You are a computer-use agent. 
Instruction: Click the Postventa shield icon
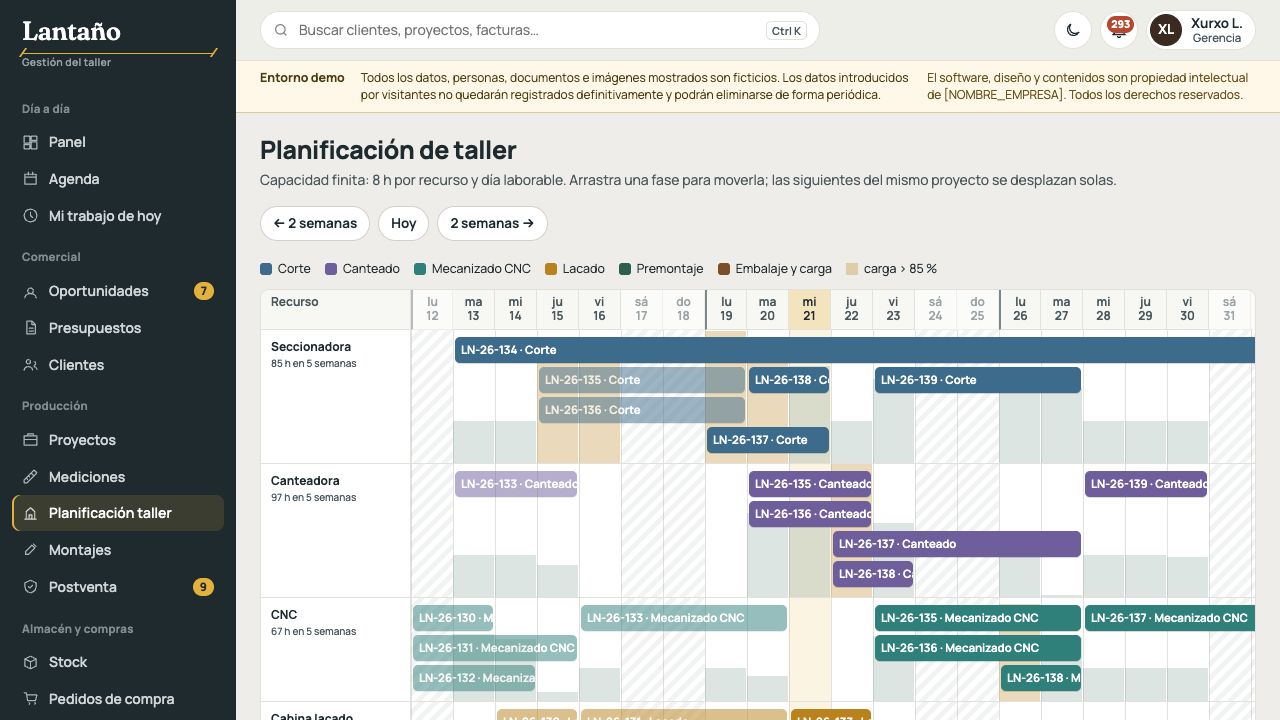30,587
